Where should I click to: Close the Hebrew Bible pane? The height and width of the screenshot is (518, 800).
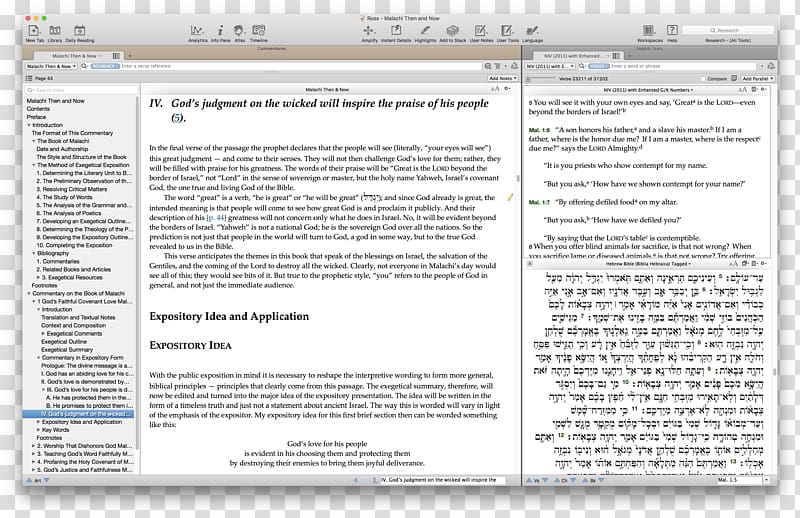tap(530, 264)
